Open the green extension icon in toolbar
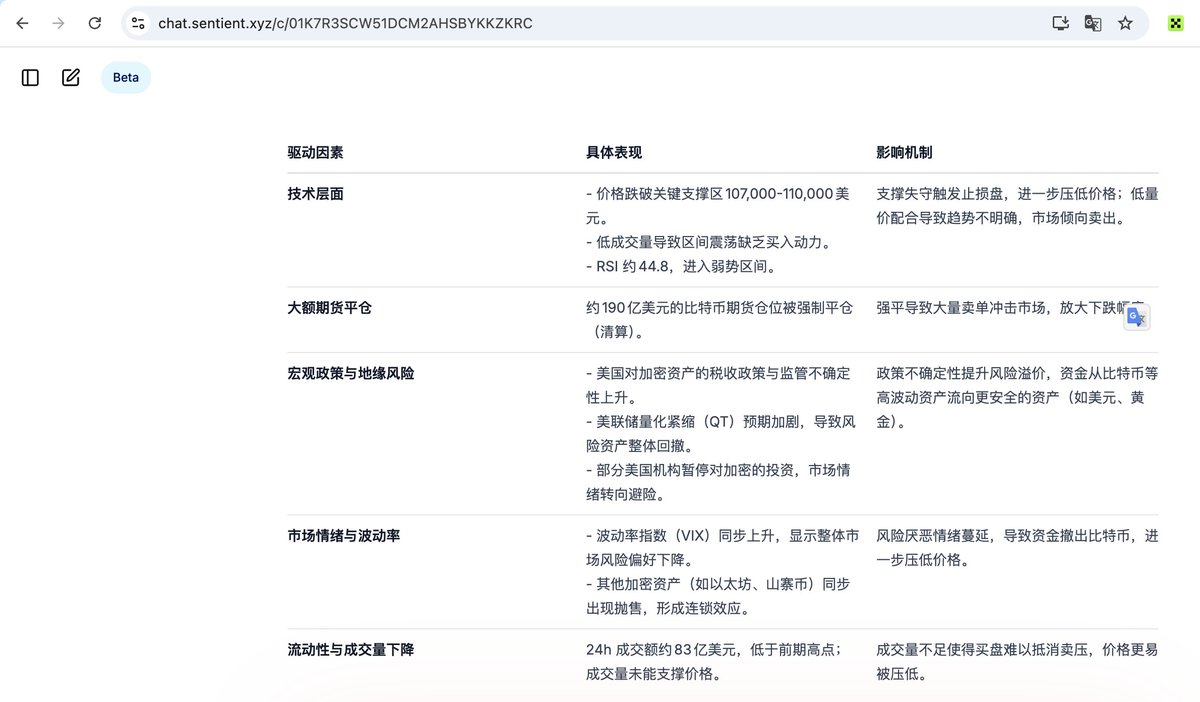 tap(1176, 23)
